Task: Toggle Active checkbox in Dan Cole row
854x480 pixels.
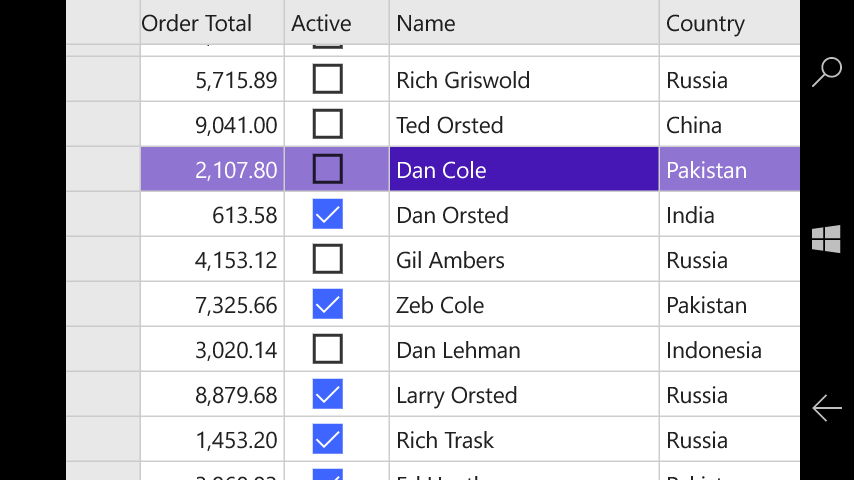Action: point(328,169)
